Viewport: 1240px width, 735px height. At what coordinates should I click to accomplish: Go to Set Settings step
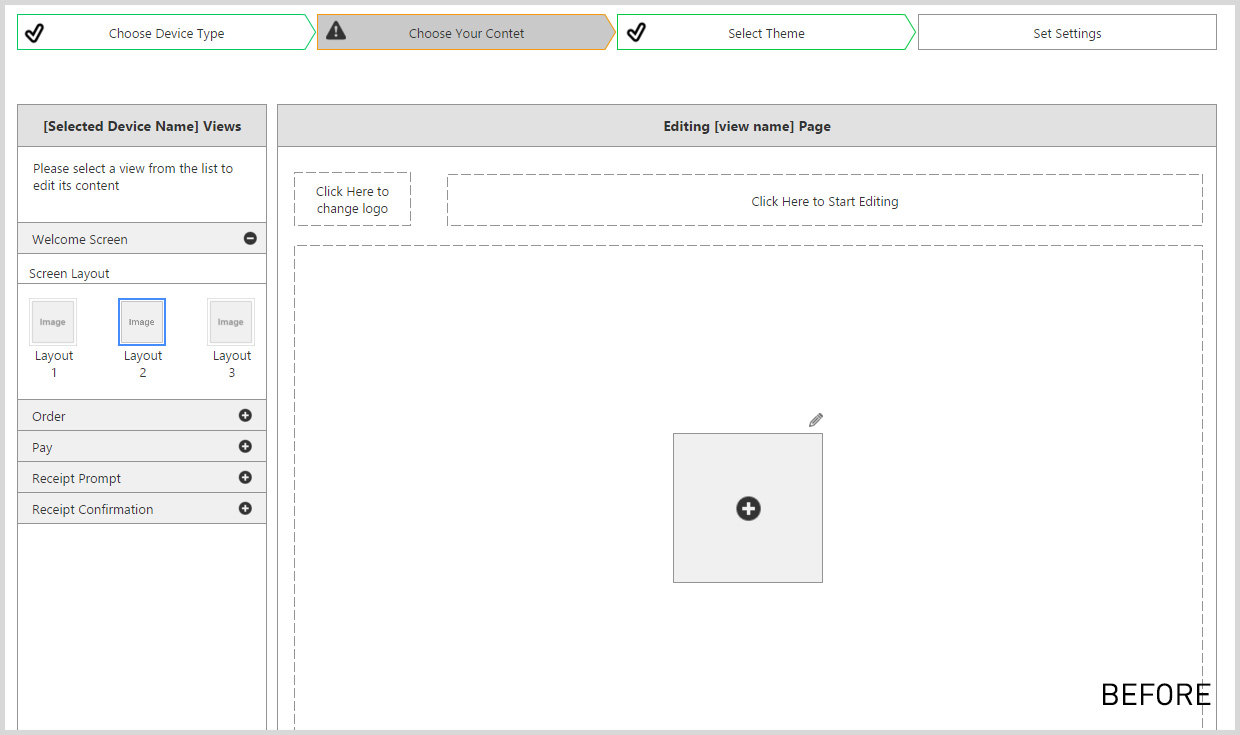(1067, 33)
